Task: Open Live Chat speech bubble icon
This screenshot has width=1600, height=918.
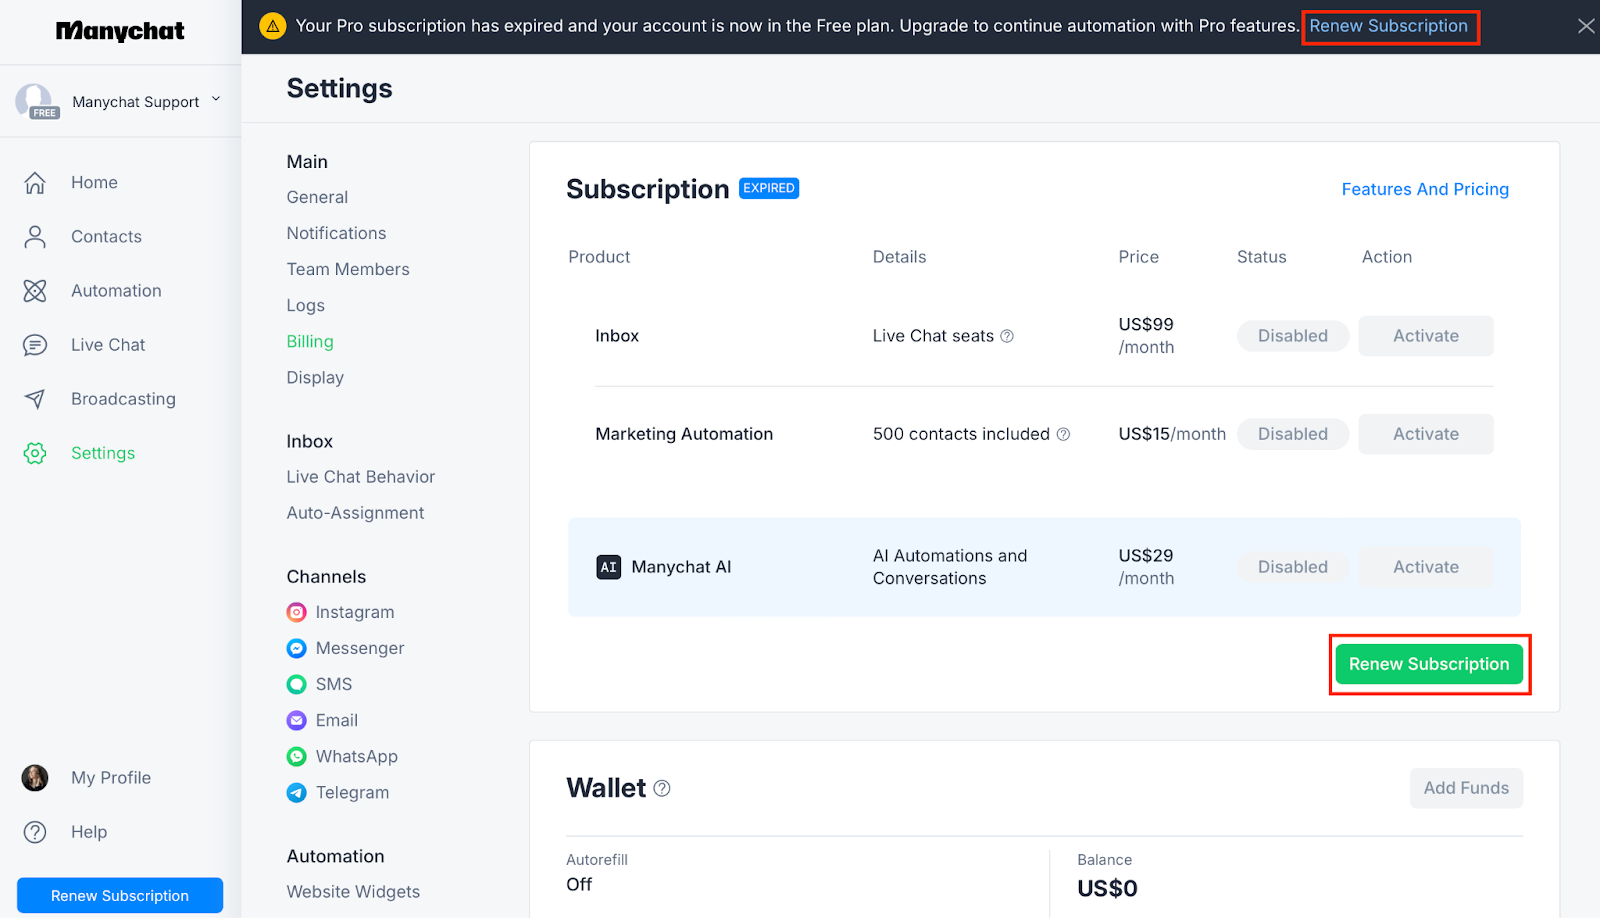Action: pos(35,345)
